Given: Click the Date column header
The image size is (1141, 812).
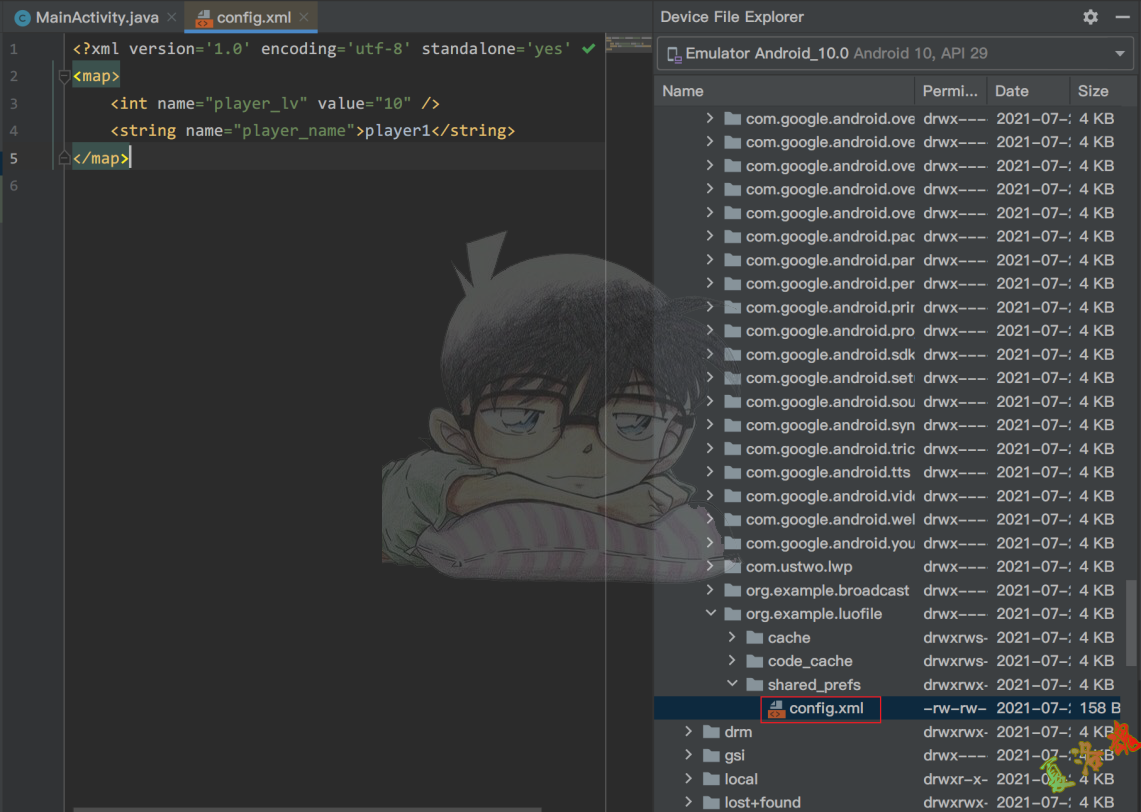Looking at the screenshot, I should click(1011, 91).
